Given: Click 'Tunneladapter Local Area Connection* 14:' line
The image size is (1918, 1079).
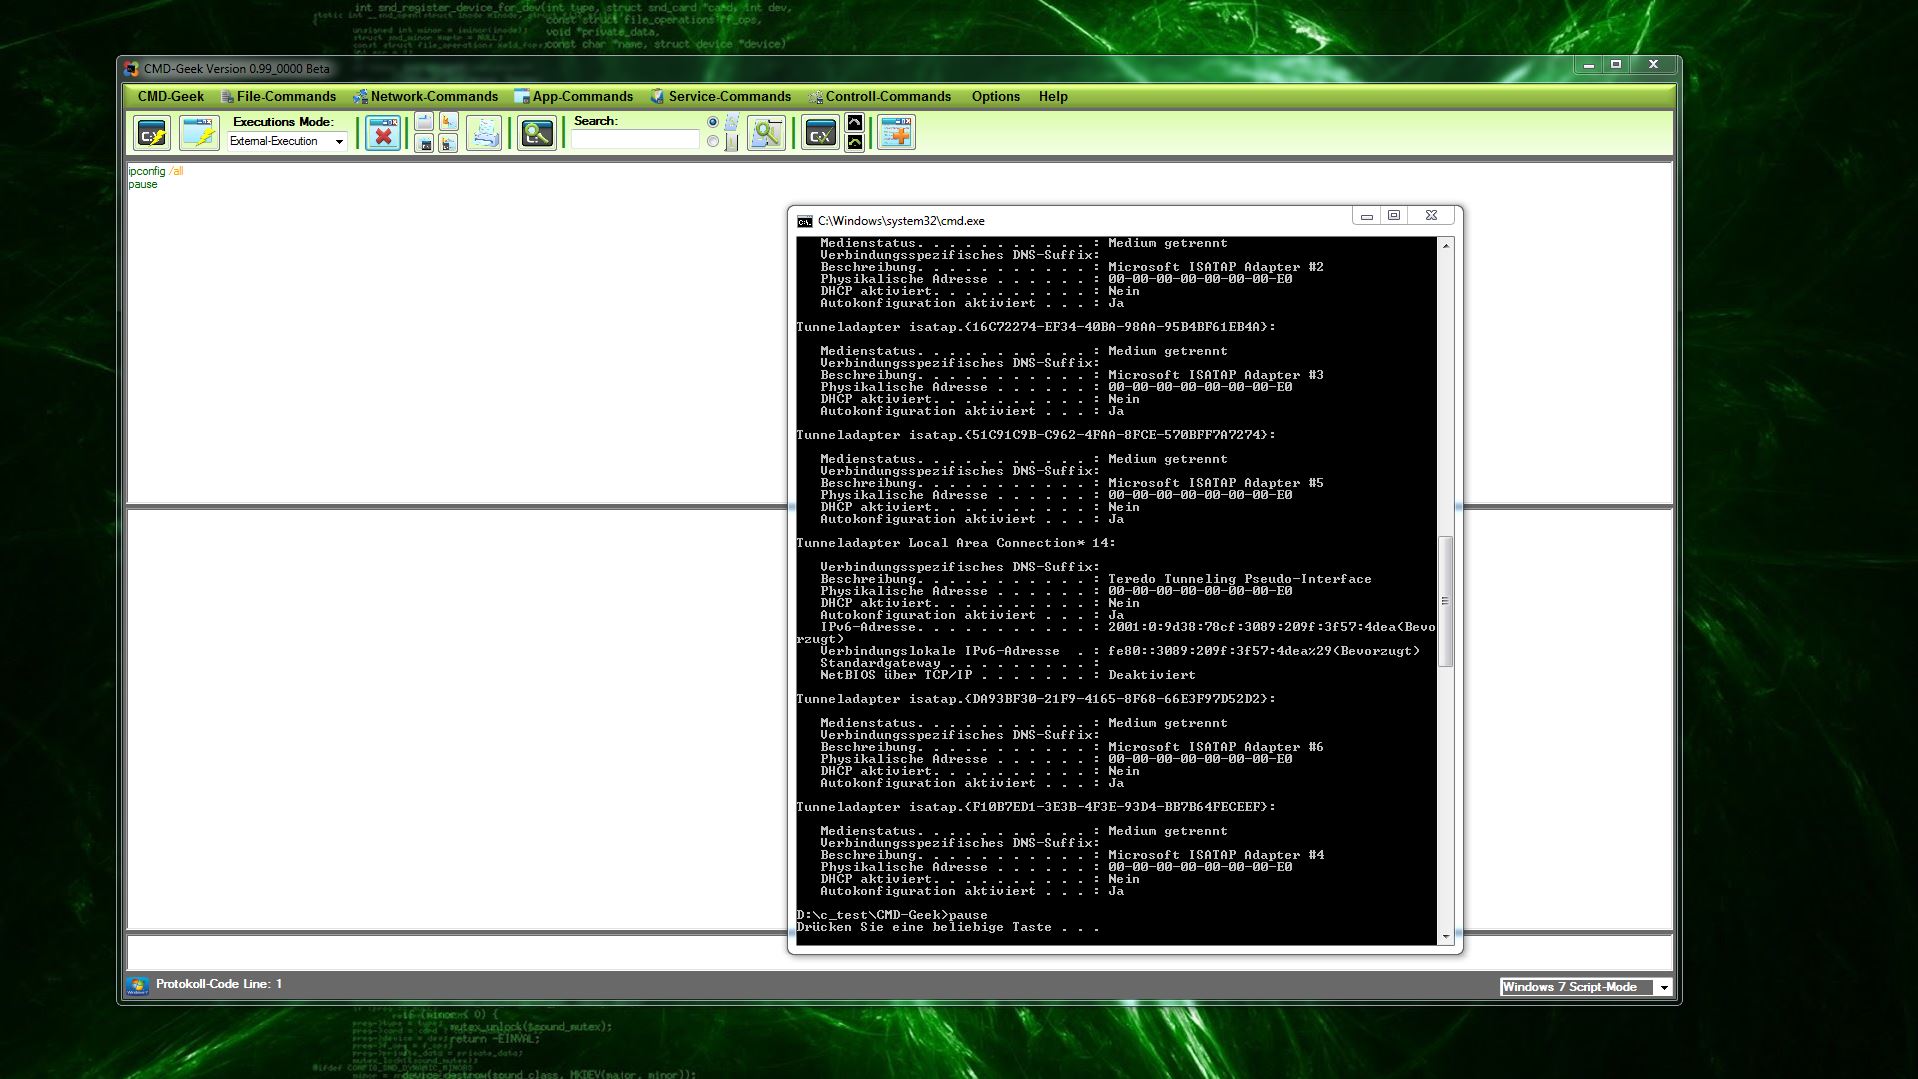Looking at the screenshot, I should (x=955, y=543).
